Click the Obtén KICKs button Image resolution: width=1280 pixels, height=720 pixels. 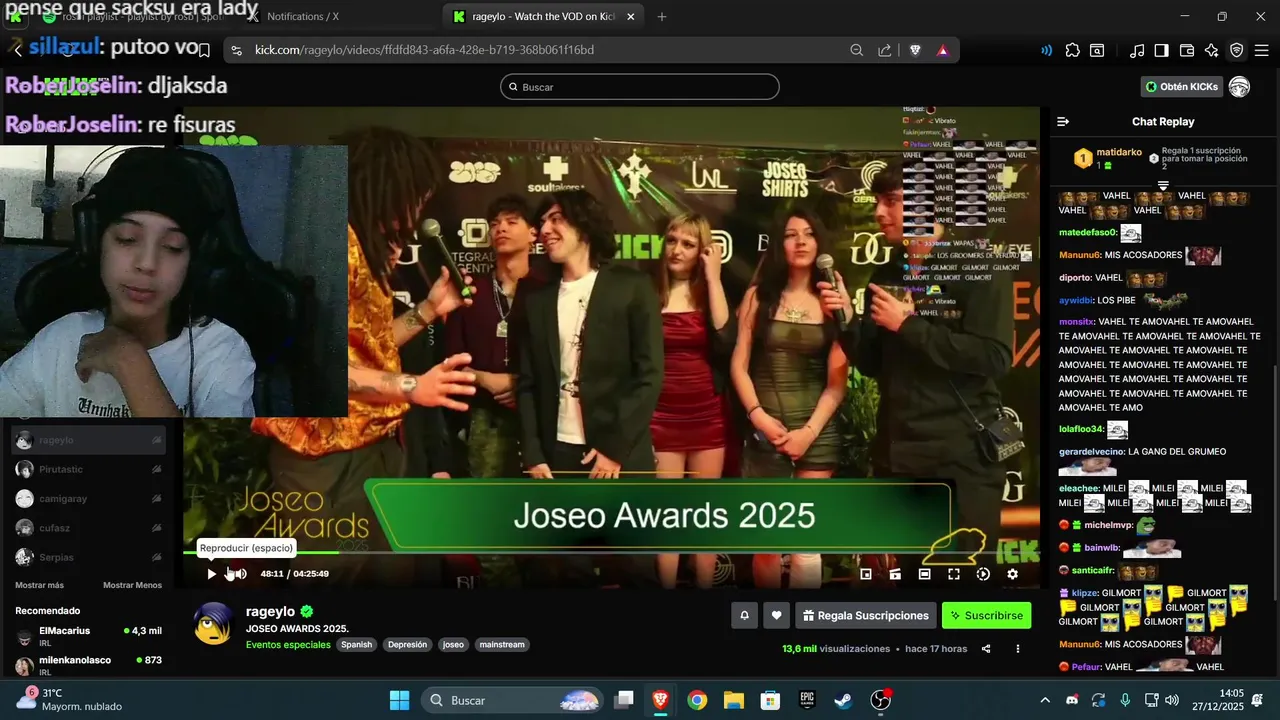click(x=1182, y=87)
